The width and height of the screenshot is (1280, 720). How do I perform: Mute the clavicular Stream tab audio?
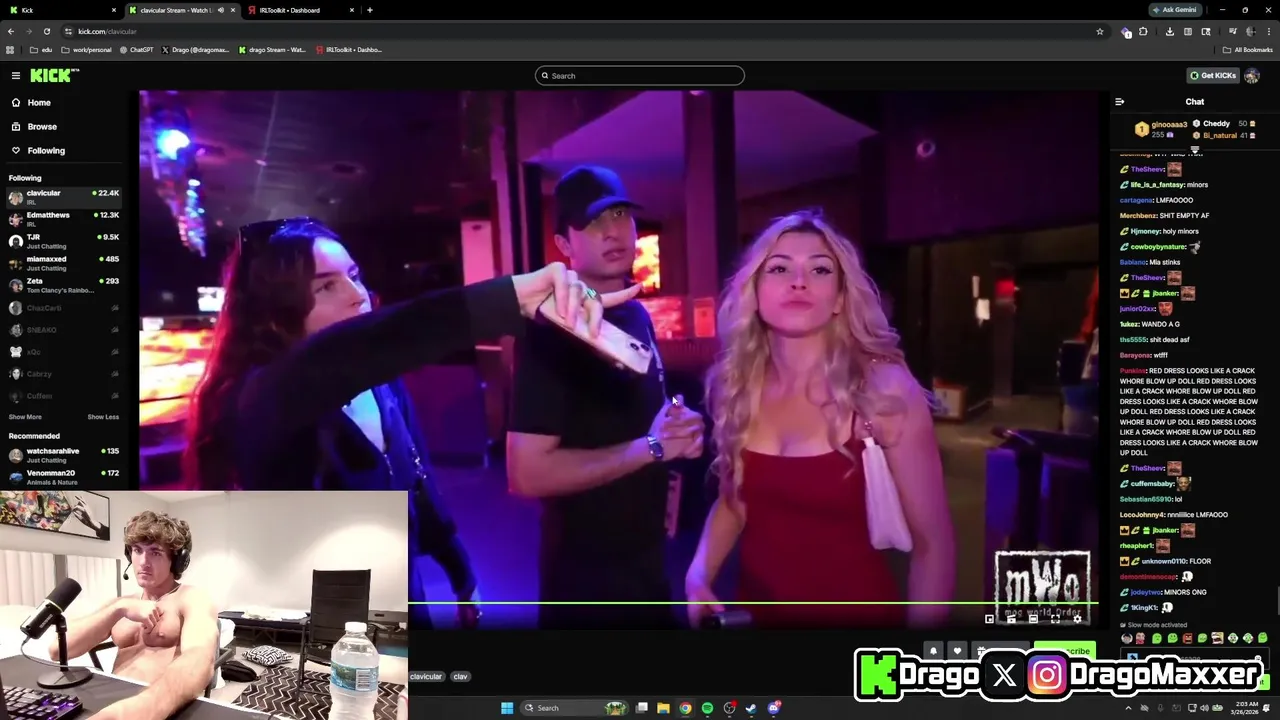tap(220, 10)
